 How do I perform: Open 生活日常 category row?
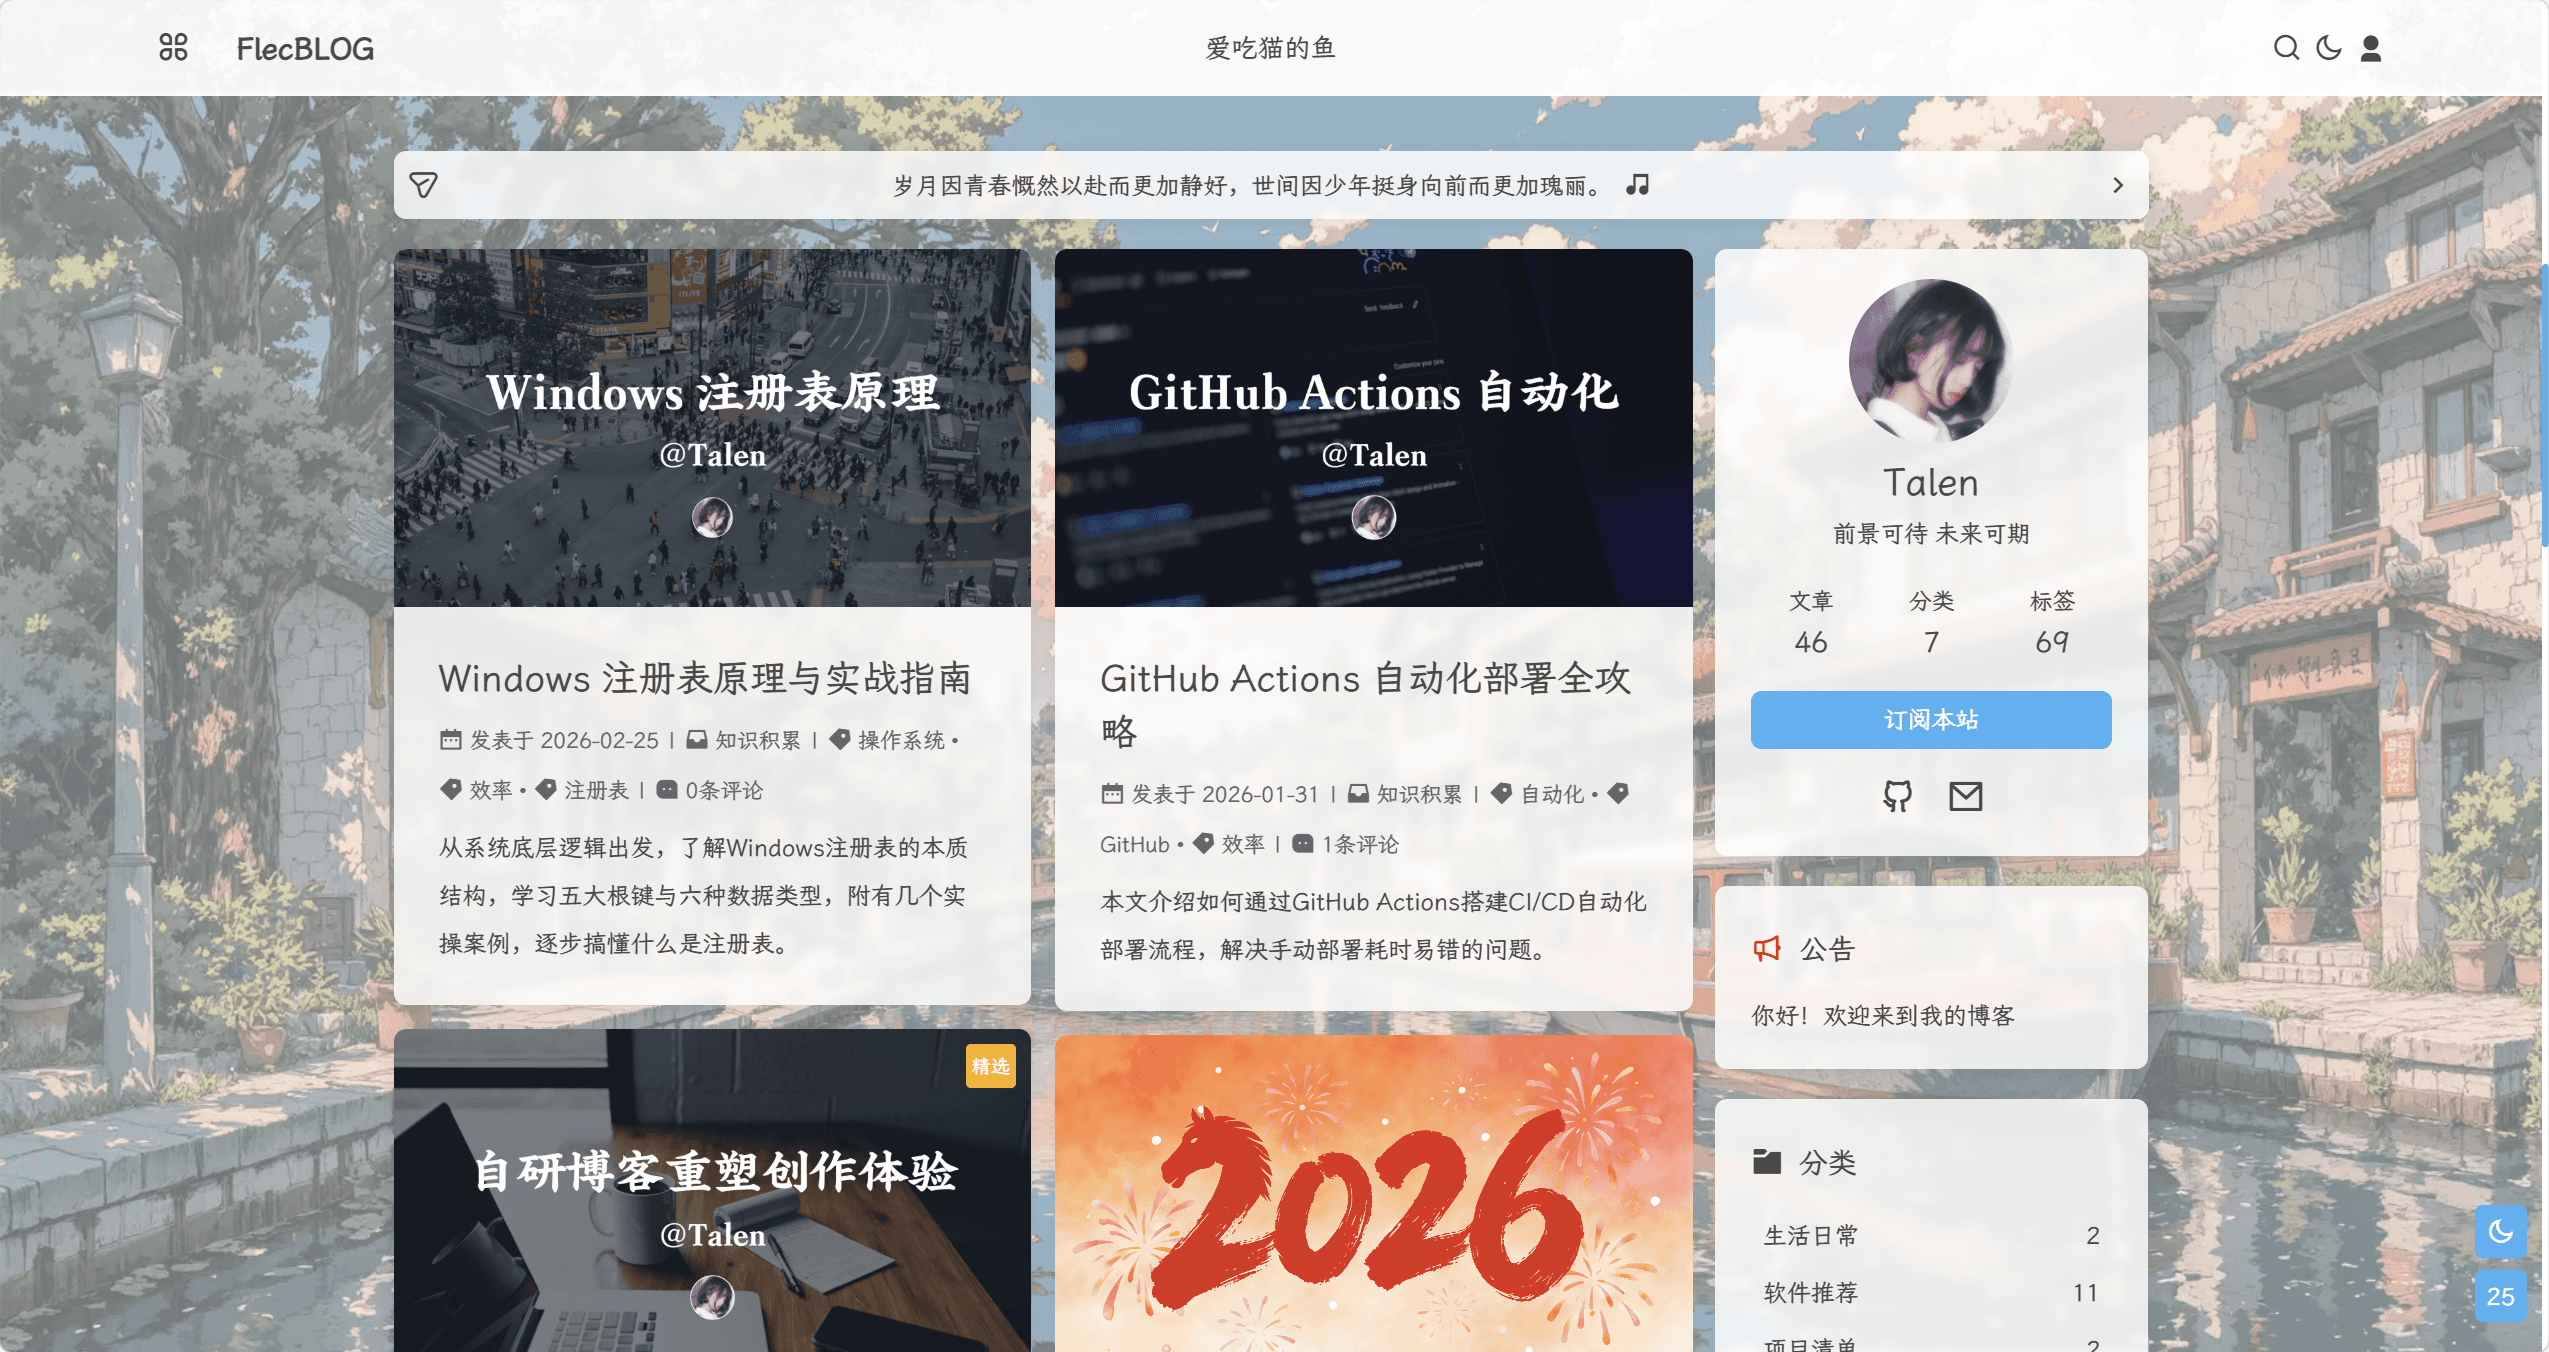pyautogui.click(x=1930, y=1236)
